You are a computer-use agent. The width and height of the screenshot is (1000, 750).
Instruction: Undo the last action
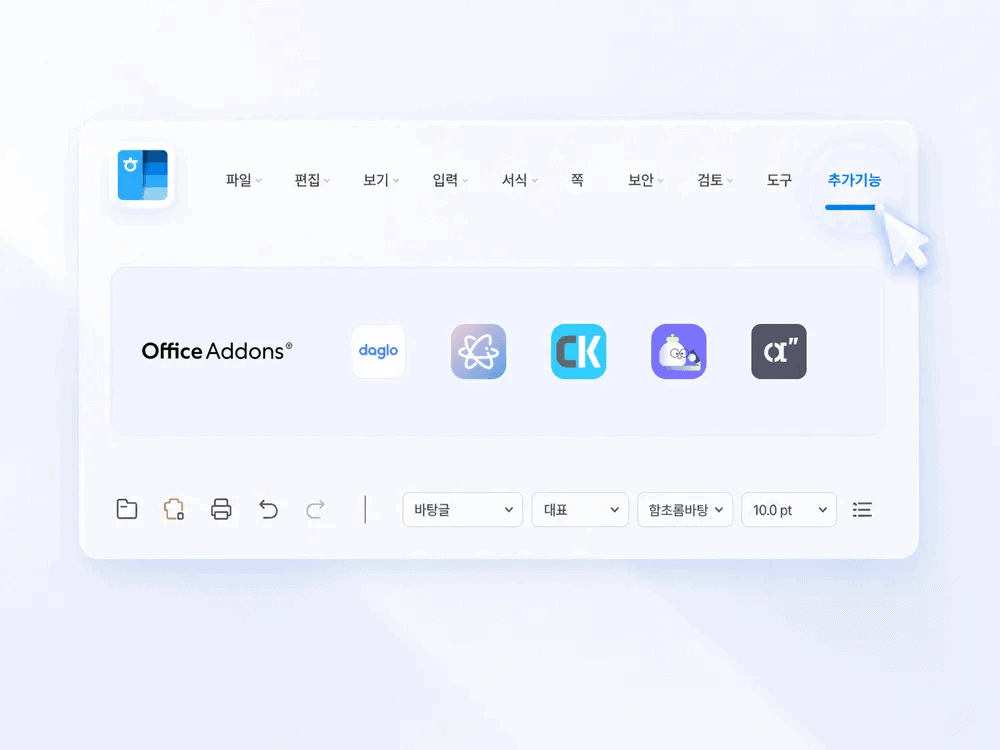tap(268, 510)
